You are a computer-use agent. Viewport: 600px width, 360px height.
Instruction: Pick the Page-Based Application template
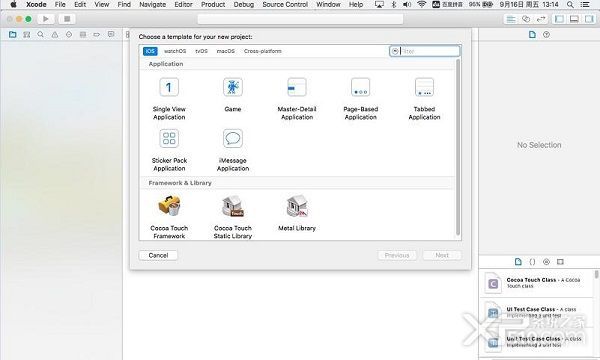click(360, 99)
